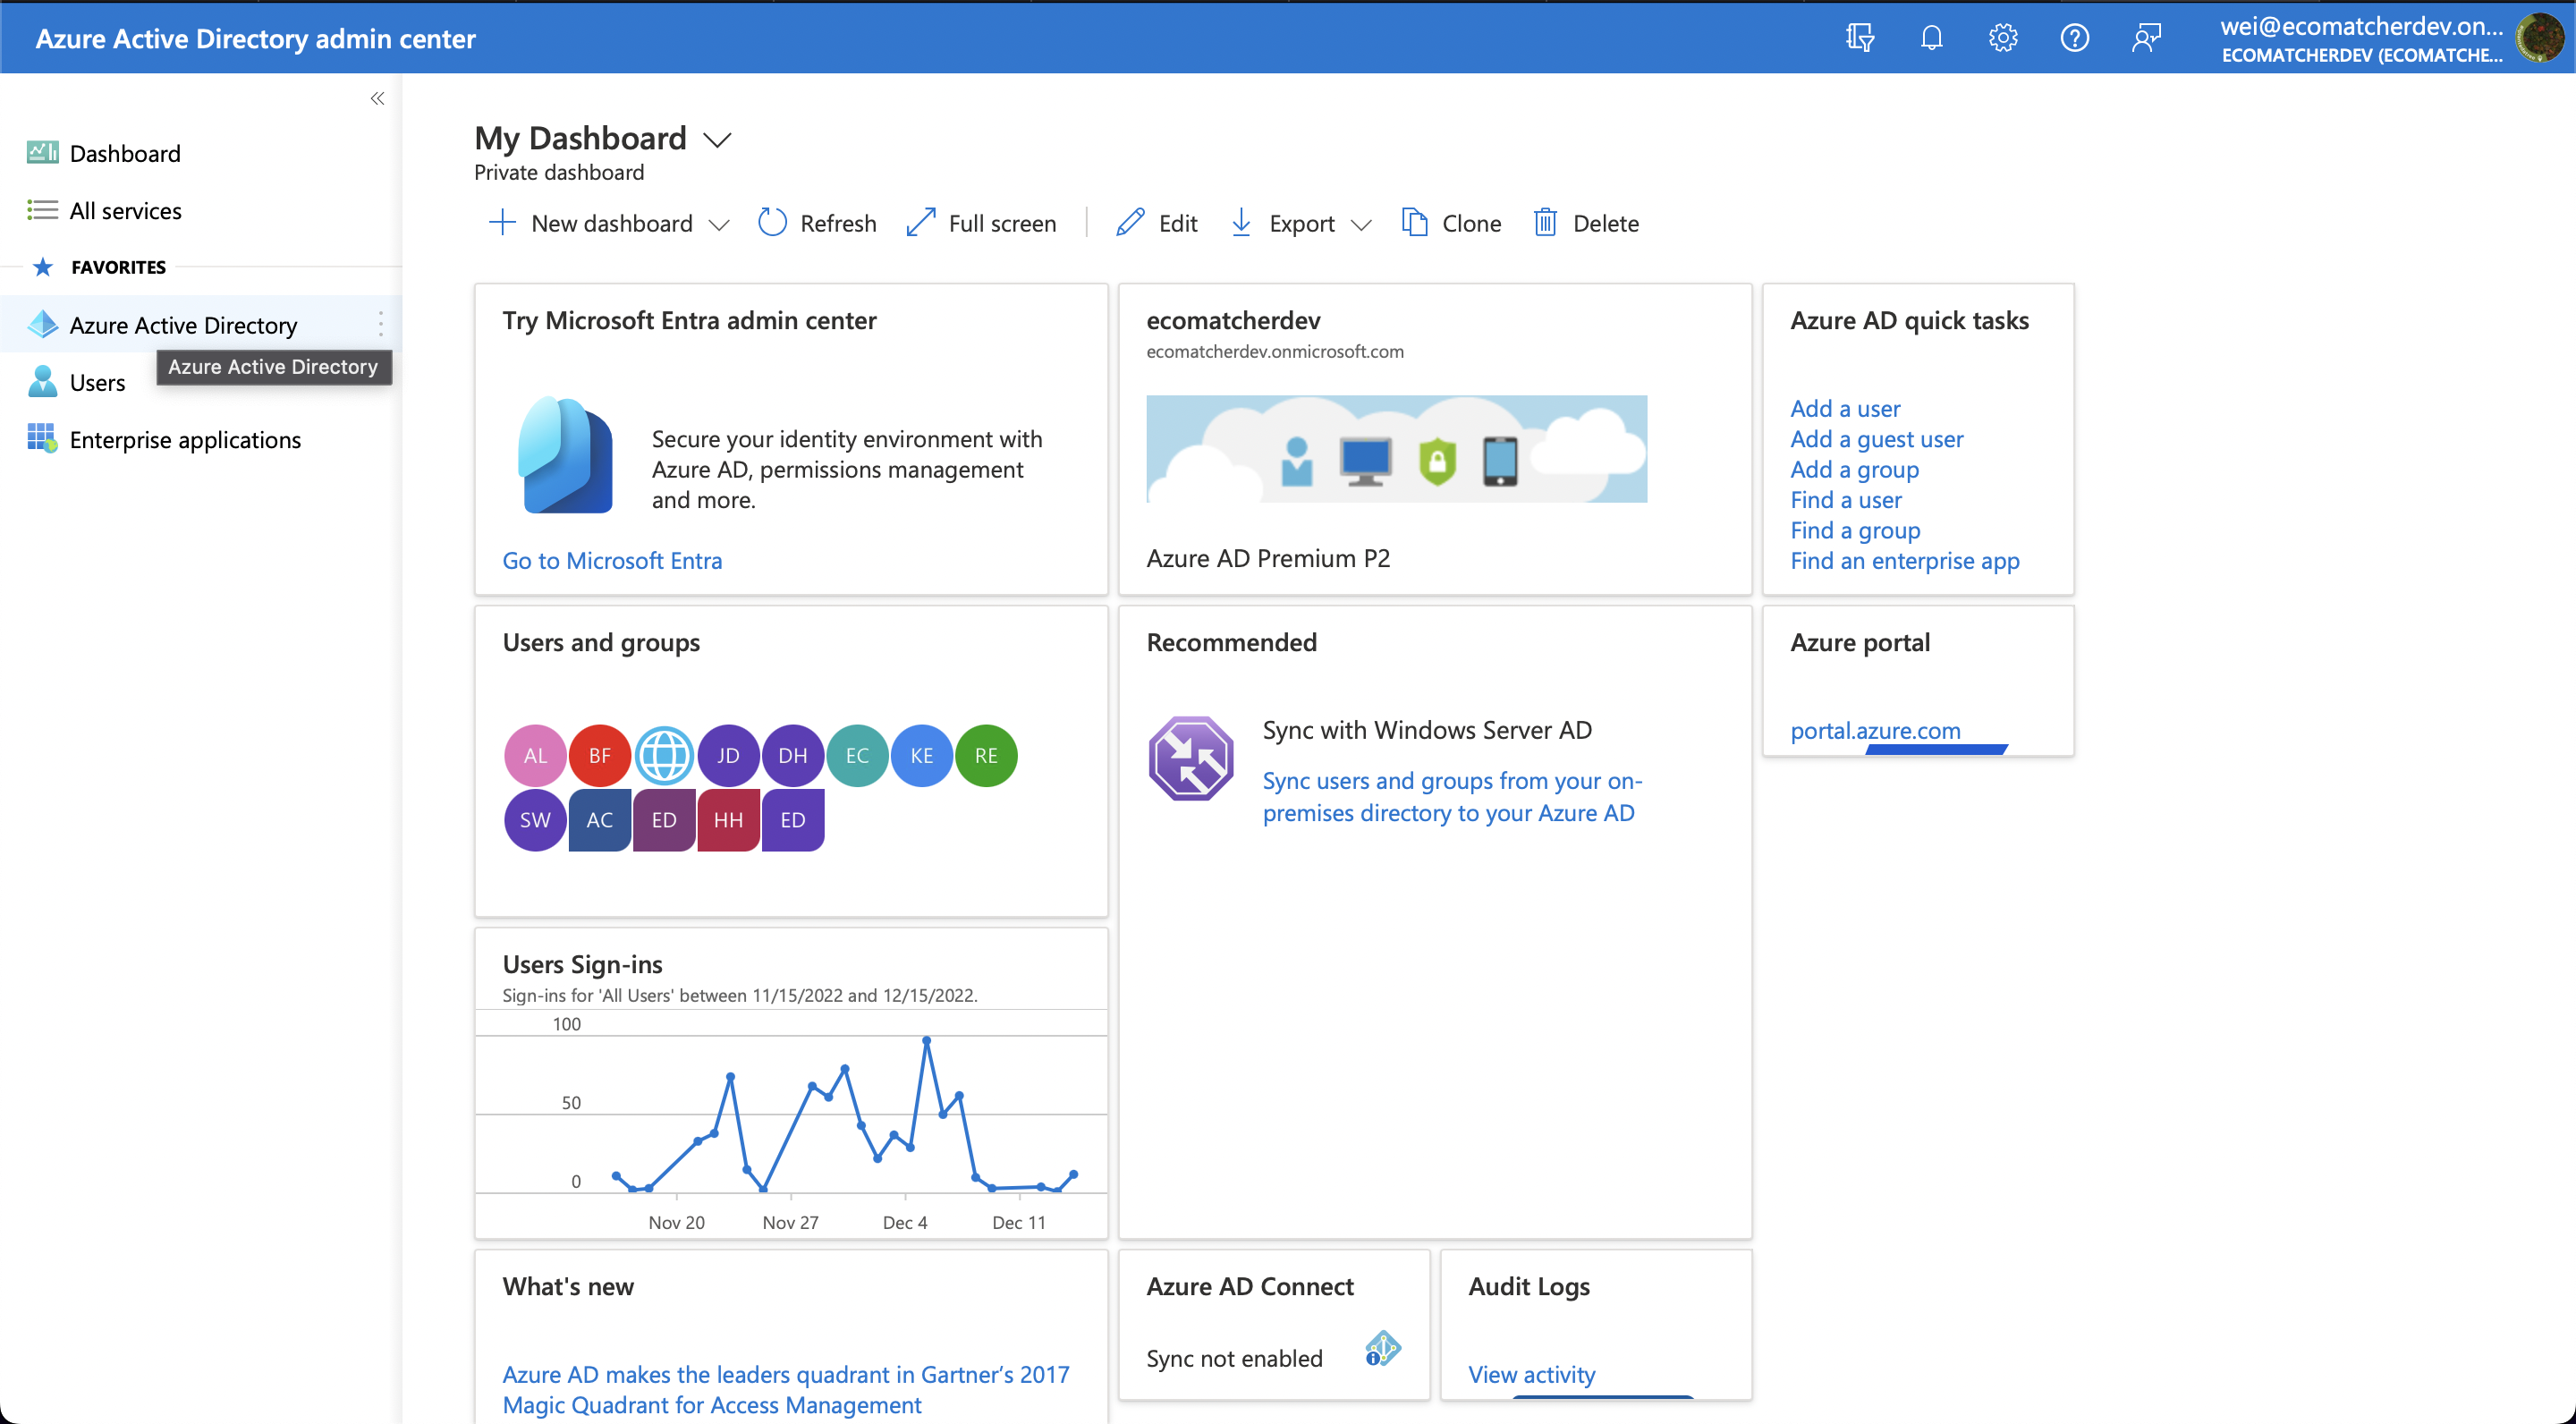Click Find an enterprise app link

click(x=1904, y=560)
